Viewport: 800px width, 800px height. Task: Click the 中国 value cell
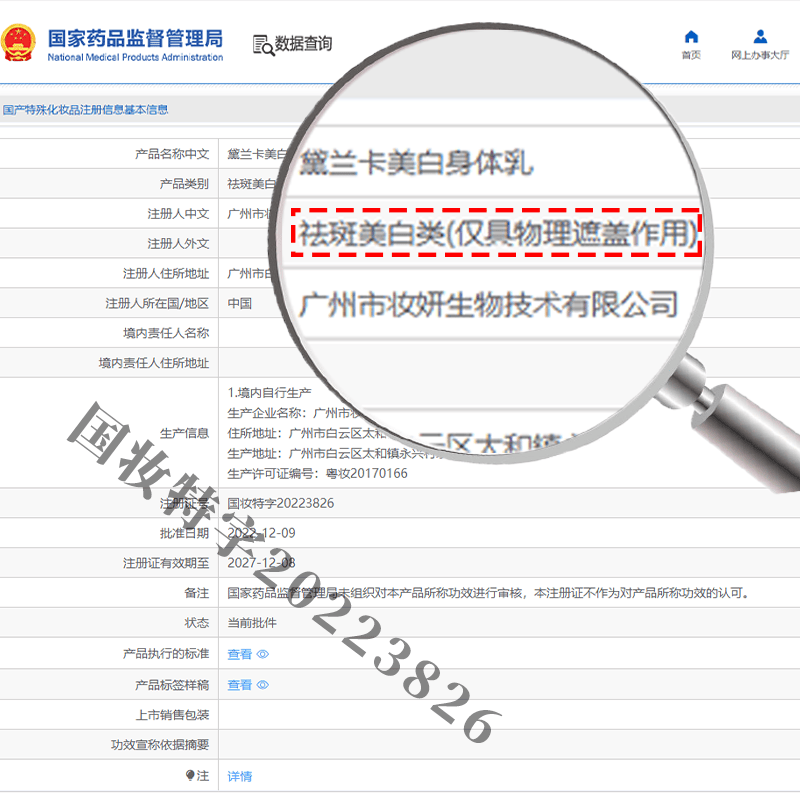click(x=240, y=304)
